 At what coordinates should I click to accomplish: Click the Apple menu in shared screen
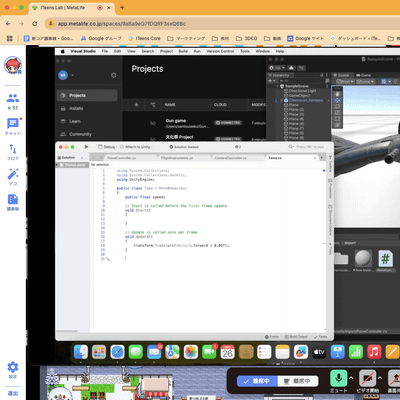(x=62, y=51)
